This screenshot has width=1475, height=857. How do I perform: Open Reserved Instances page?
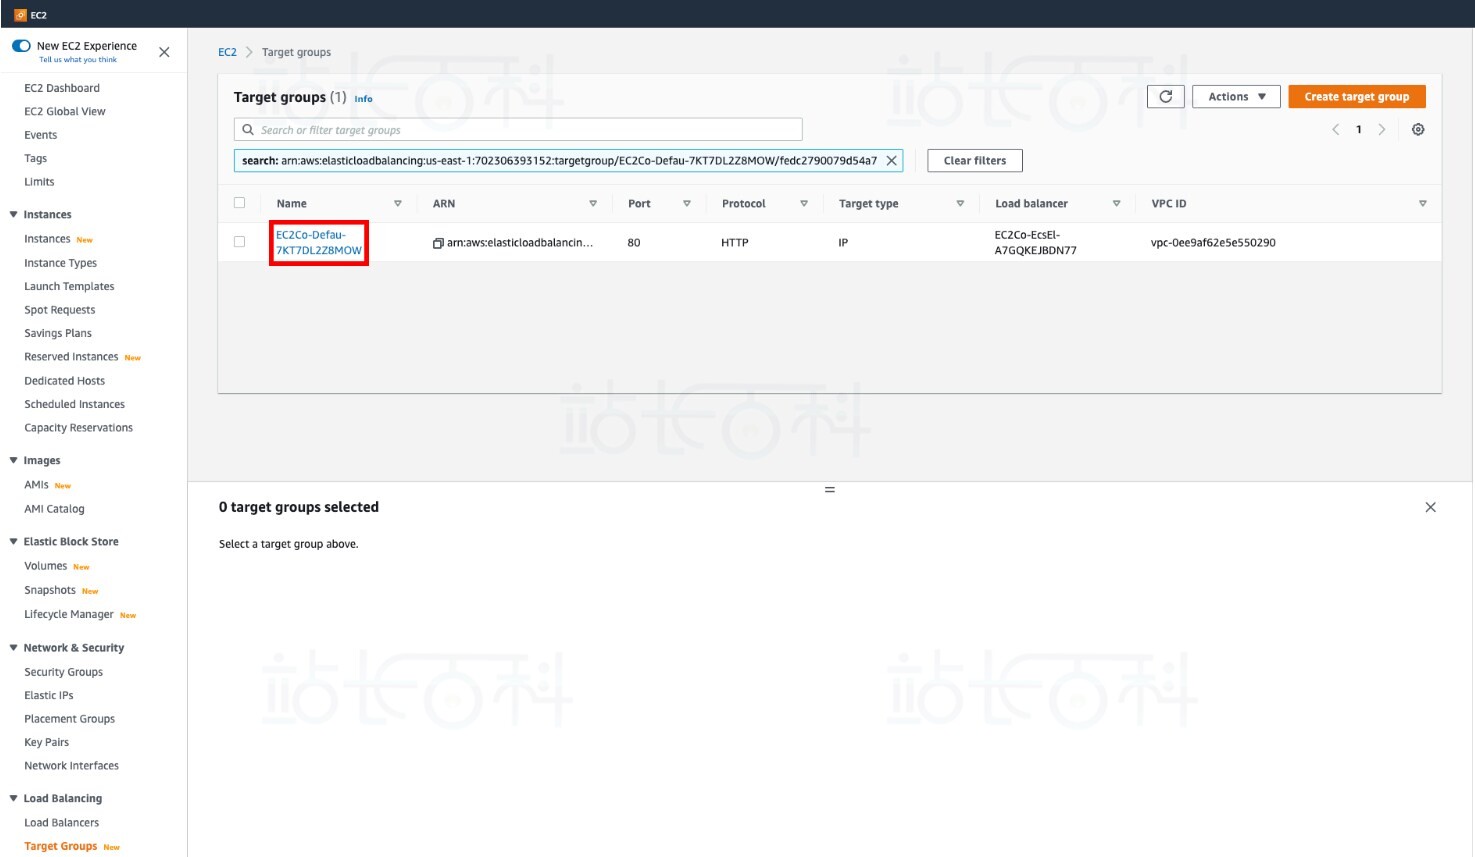click(71, 357)
